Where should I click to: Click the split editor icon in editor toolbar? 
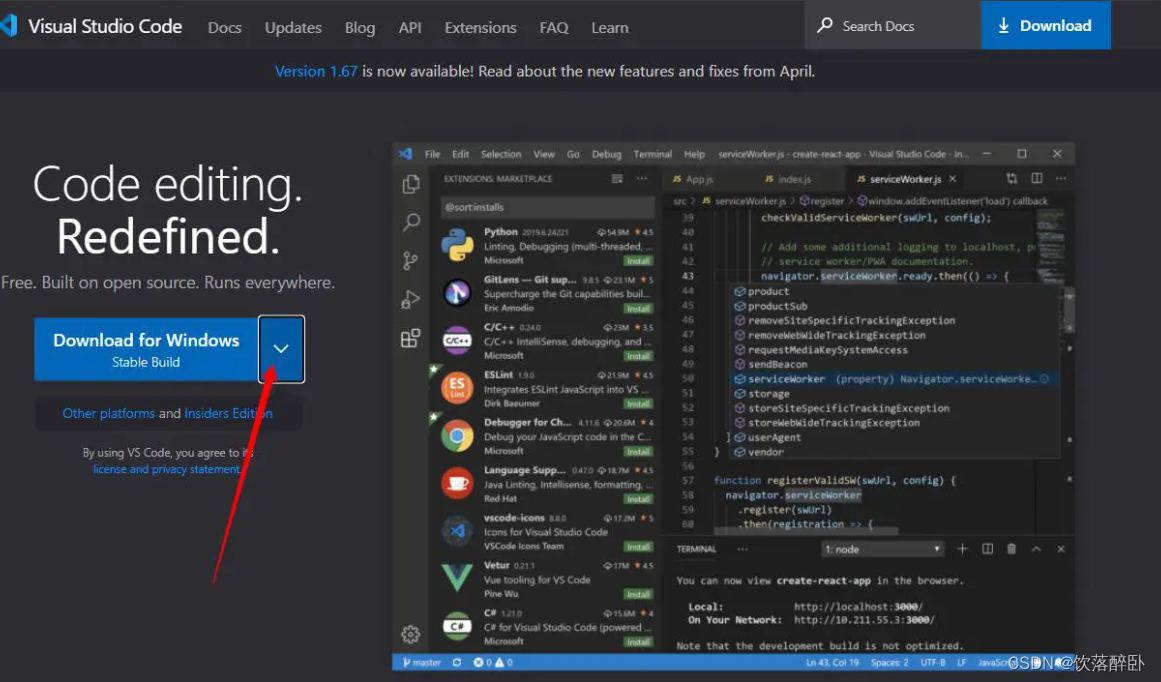[1037, 178]
